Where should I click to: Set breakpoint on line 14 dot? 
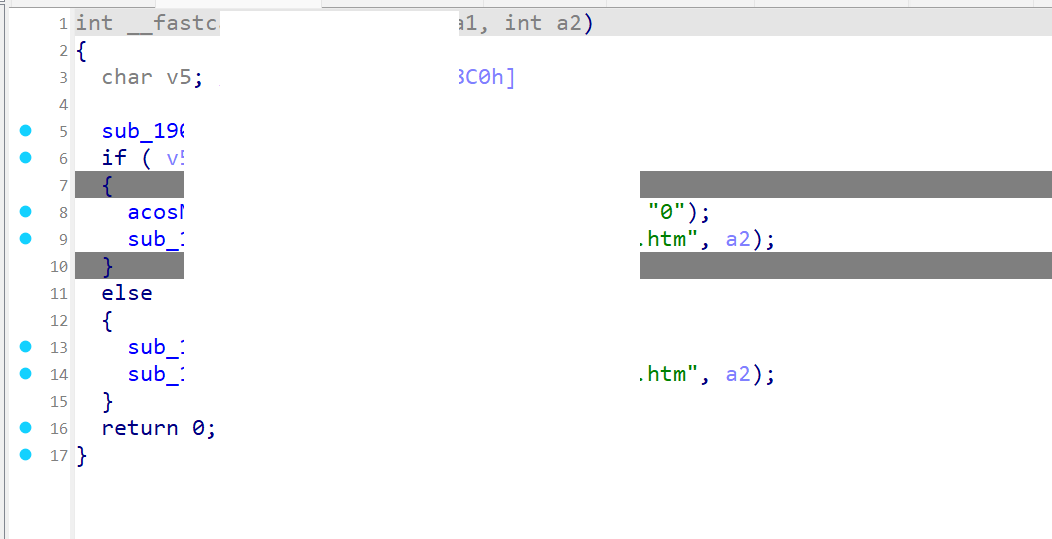pos(26,373)
